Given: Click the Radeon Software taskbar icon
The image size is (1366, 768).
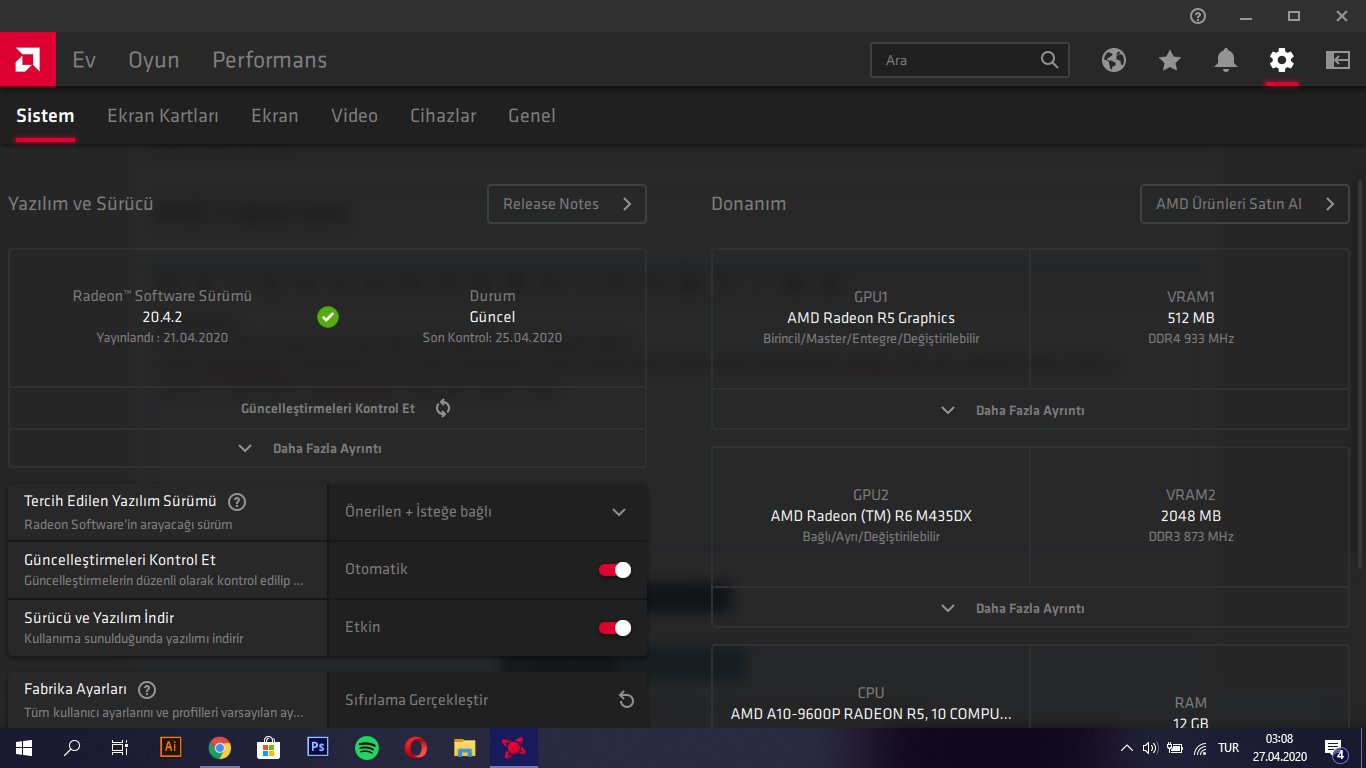Looking at the screenshot, I should pyautogui.click(x=514, y=747).
